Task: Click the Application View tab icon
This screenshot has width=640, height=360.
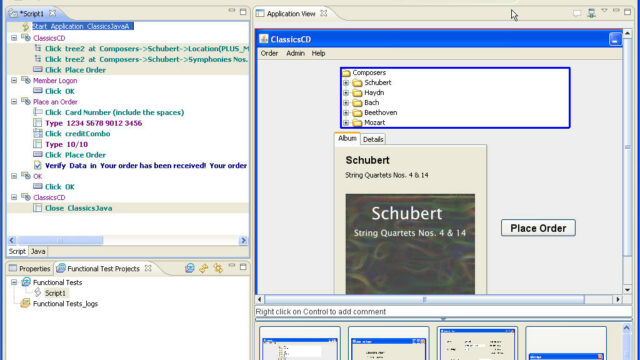Action: 260,13
